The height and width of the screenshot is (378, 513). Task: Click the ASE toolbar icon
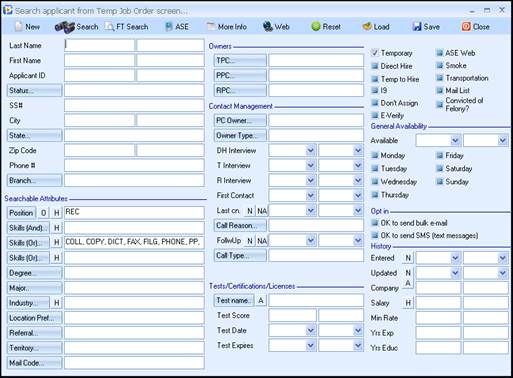pyautogui.click(x=169, y=27)
